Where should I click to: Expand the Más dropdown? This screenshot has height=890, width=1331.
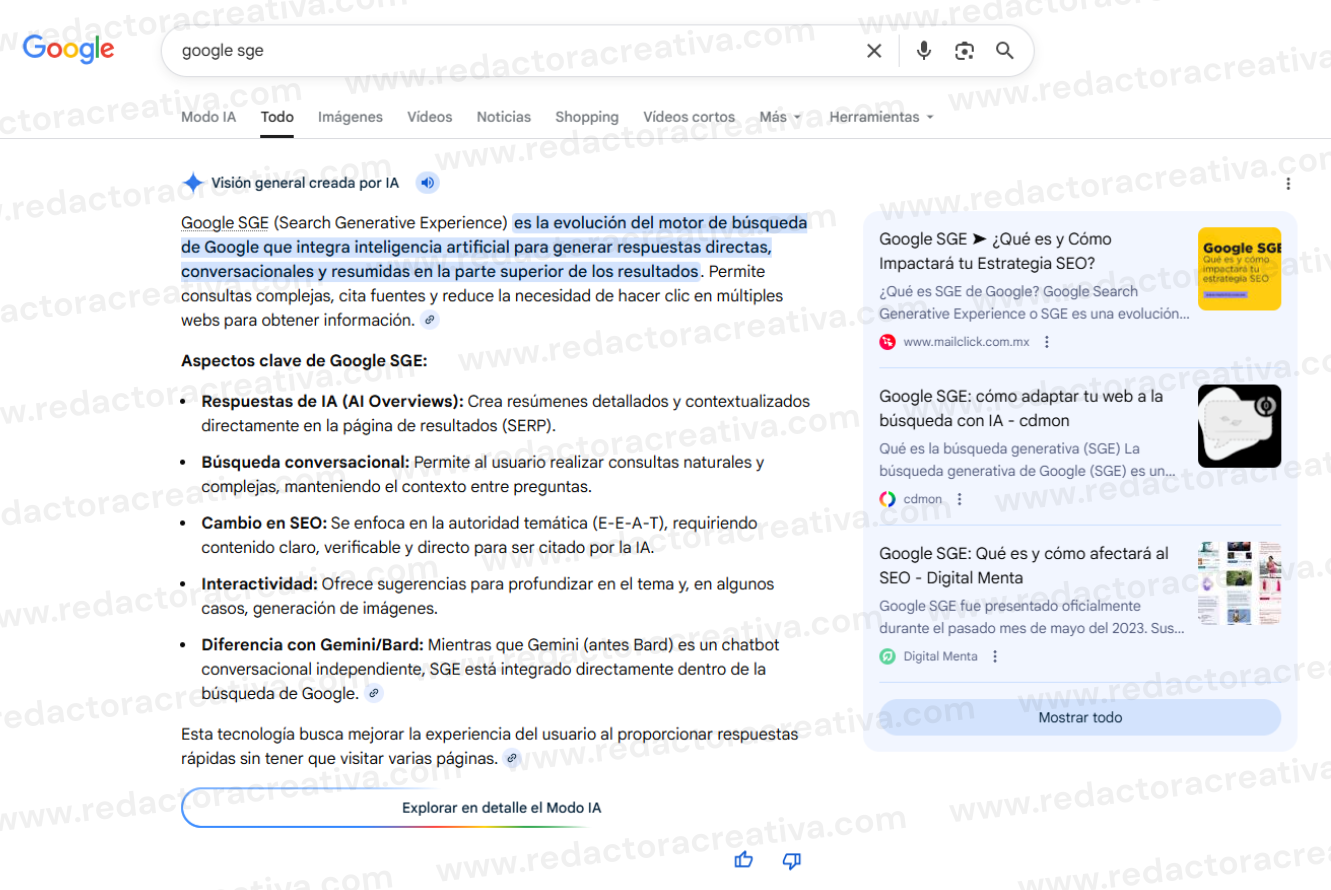click(x=780, y=117)
